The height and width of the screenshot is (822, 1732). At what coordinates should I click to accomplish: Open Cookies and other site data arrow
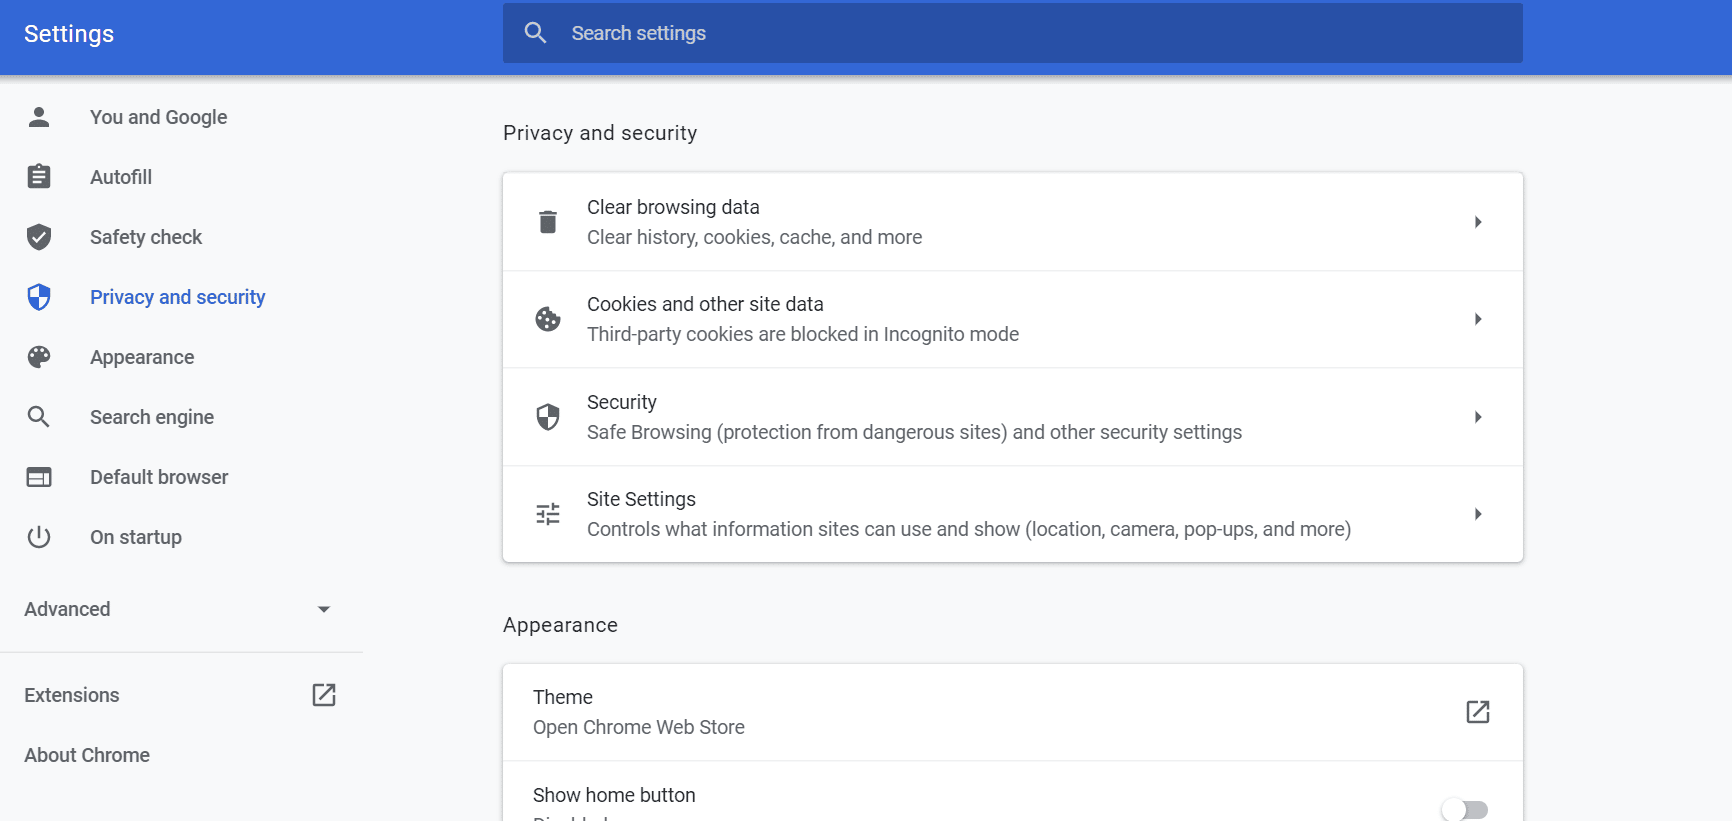click(1478, 319)
